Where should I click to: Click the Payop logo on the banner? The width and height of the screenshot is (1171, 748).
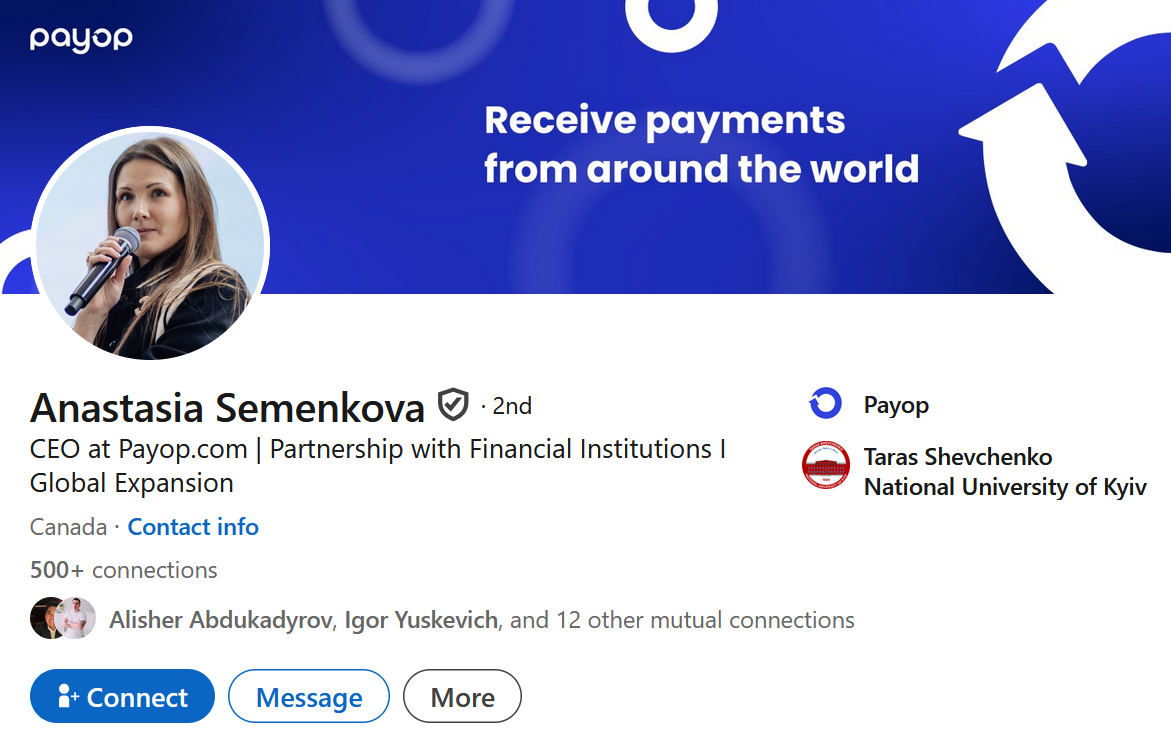80,38
